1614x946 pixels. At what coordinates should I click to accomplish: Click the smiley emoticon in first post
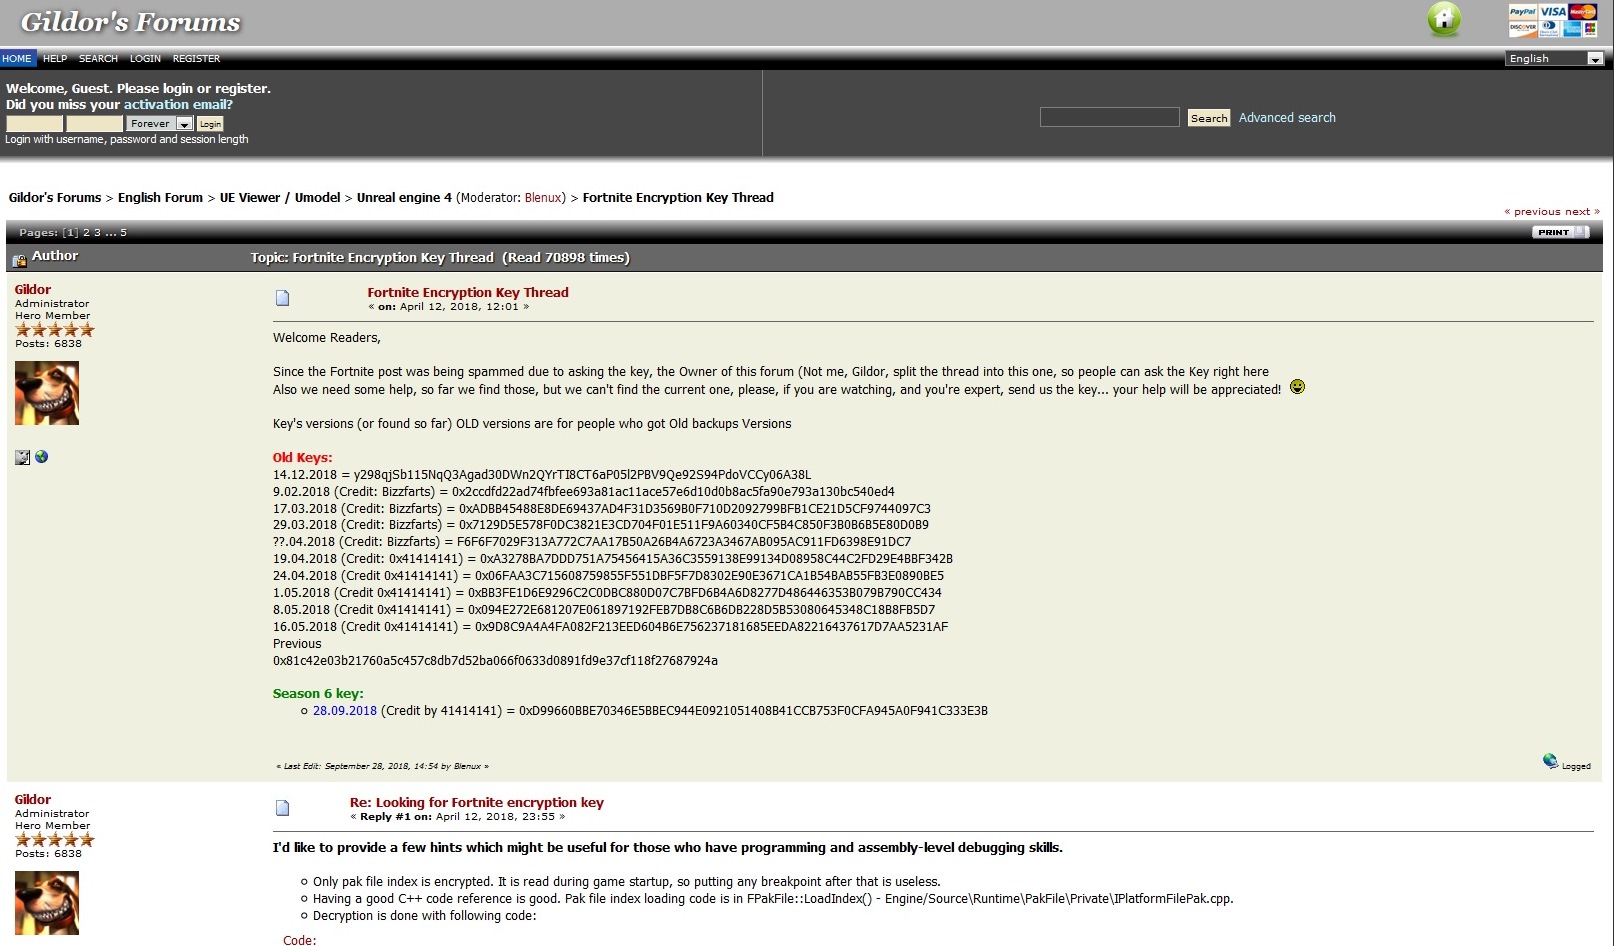point(1297,387)
